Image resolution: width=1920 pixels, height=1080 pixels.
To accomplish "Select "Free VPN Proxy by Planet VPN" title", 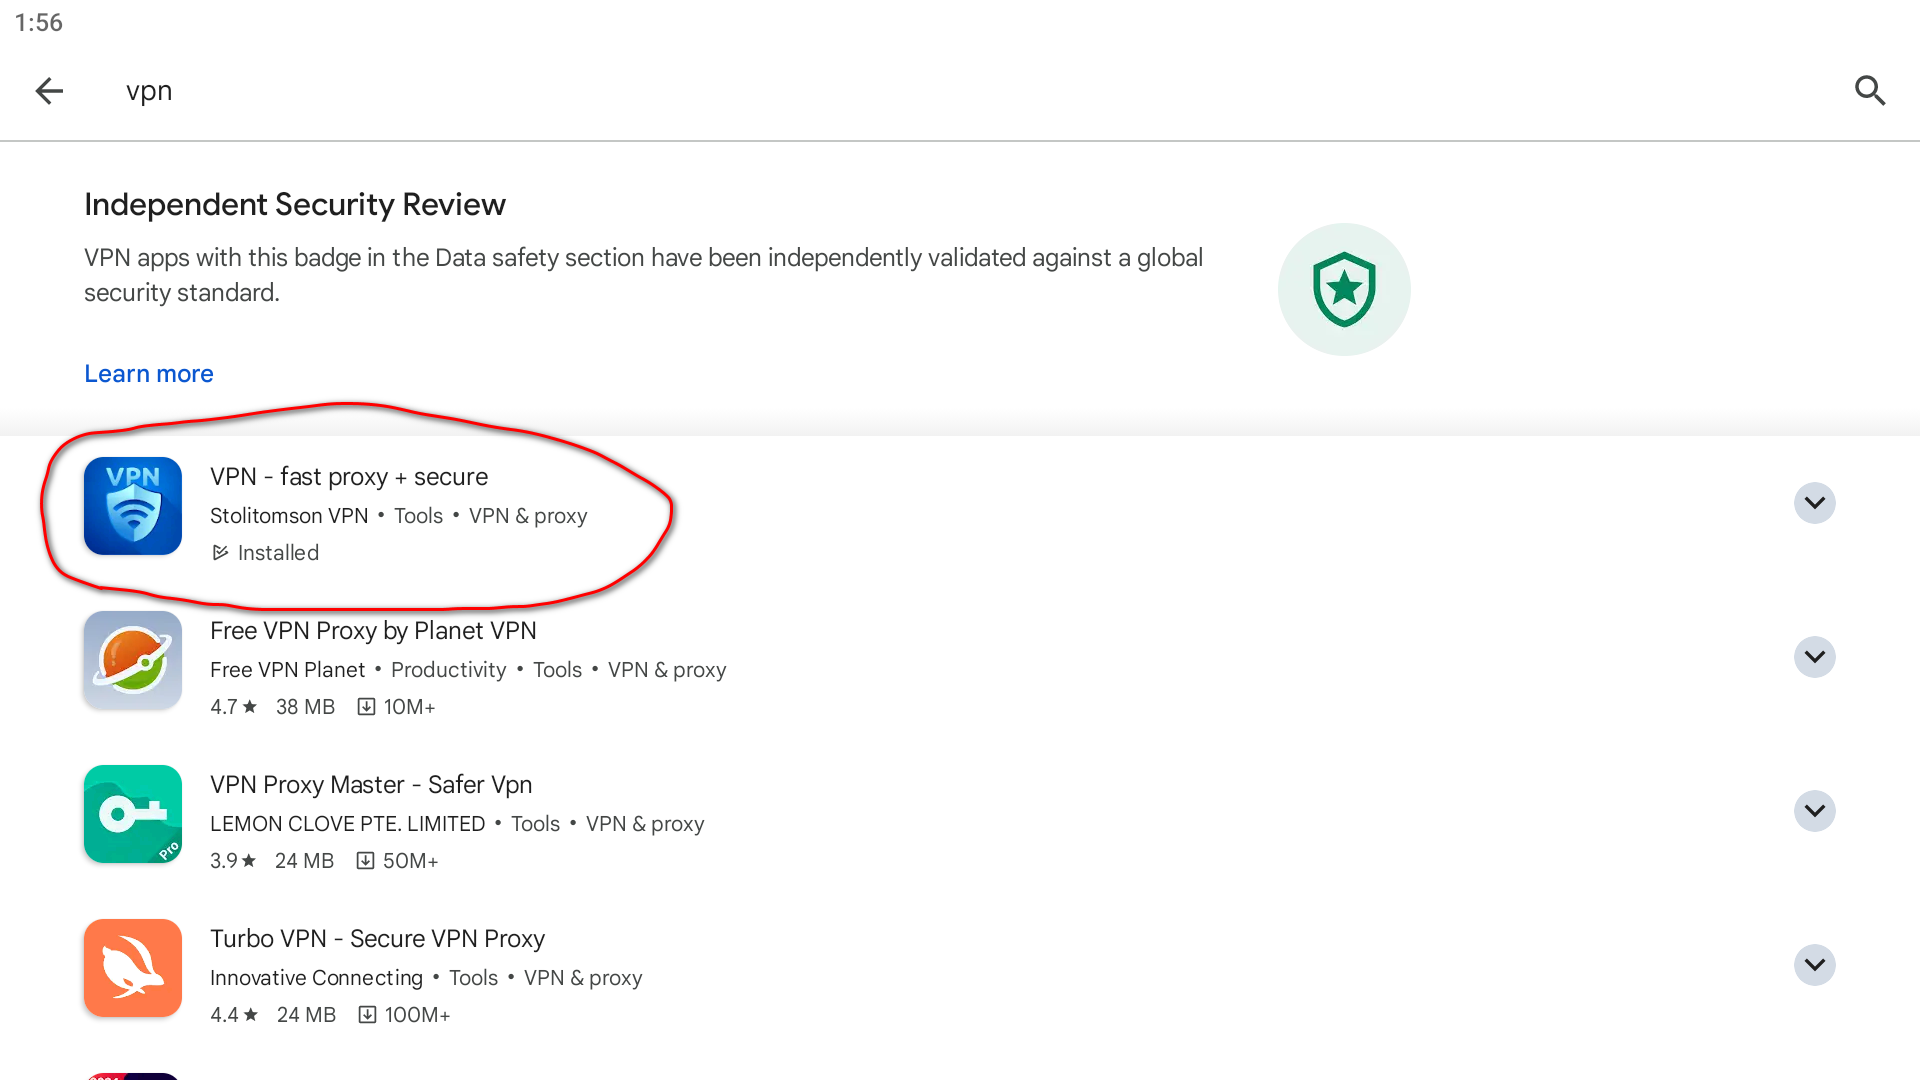I will (x=373, y=631).
